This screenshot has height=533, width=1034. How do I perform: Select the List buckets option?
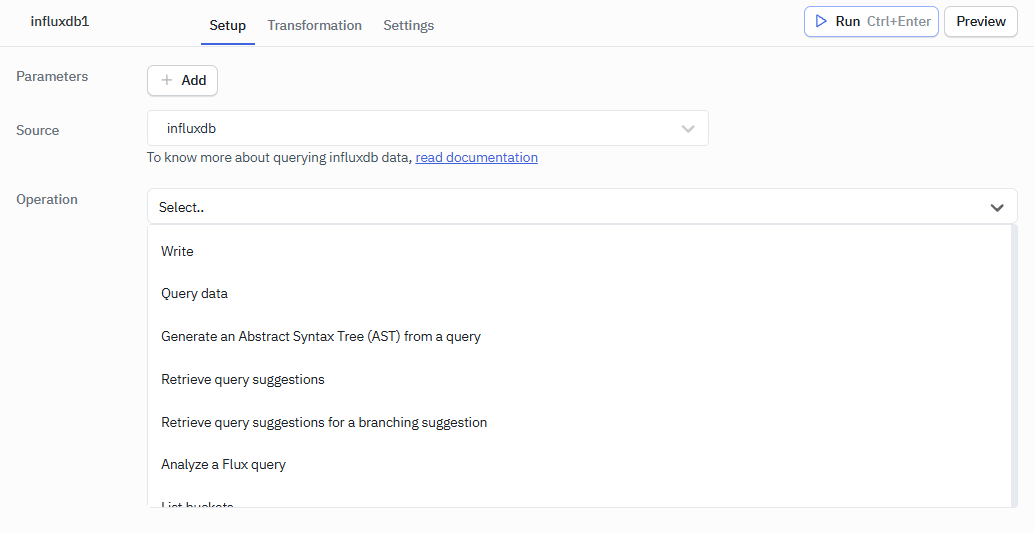coord(197,504)
